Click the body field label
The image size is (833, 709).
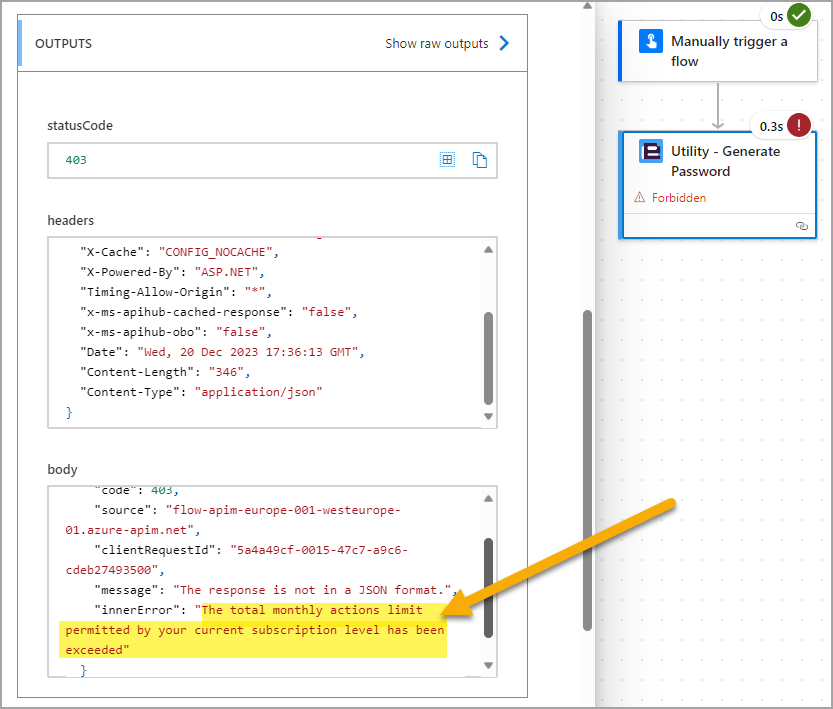[x=62, y=469]
